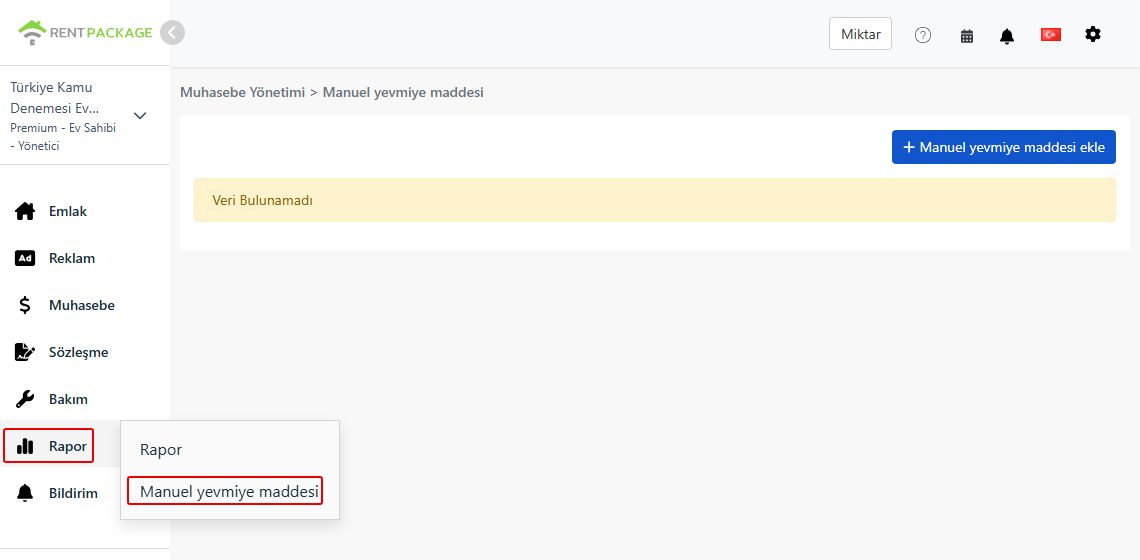Click the Premium - Ev Sahibi - Yönetici text

click(63, 137)
